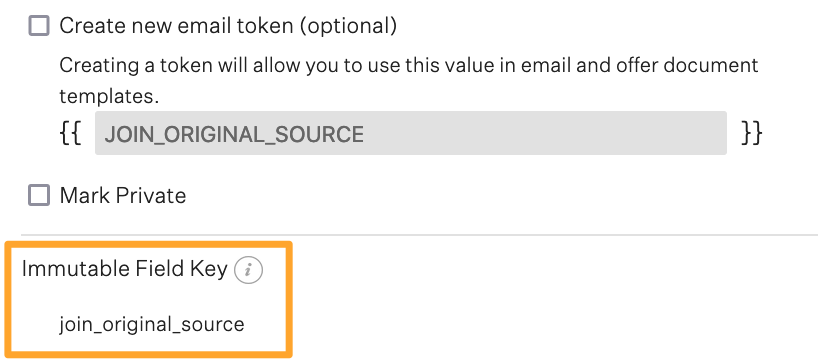Viewport: 818px width, 361px height.
Task: Tick the Mark Private checkbox
Action: point(39,196)
